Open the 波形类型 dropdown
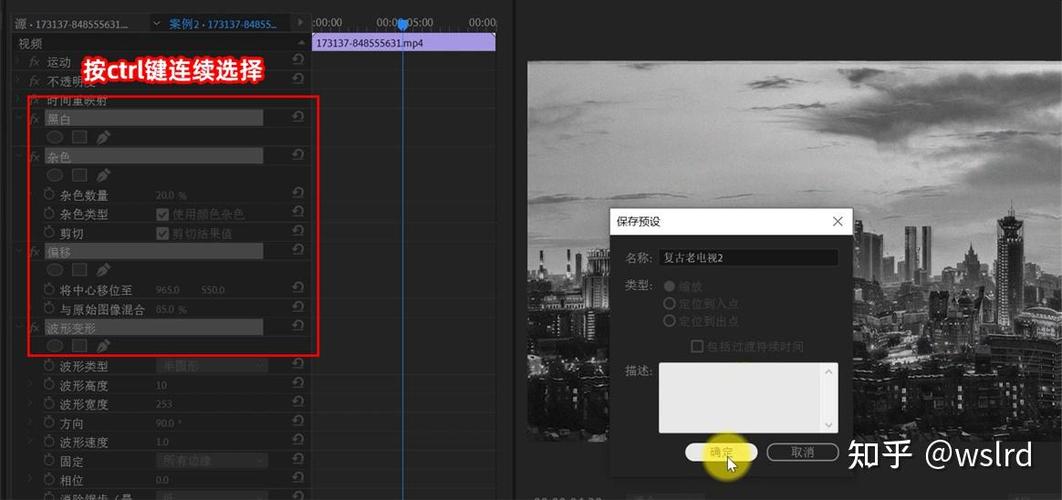The width and height of the screenshot is (1062, 500). point(212,366)
